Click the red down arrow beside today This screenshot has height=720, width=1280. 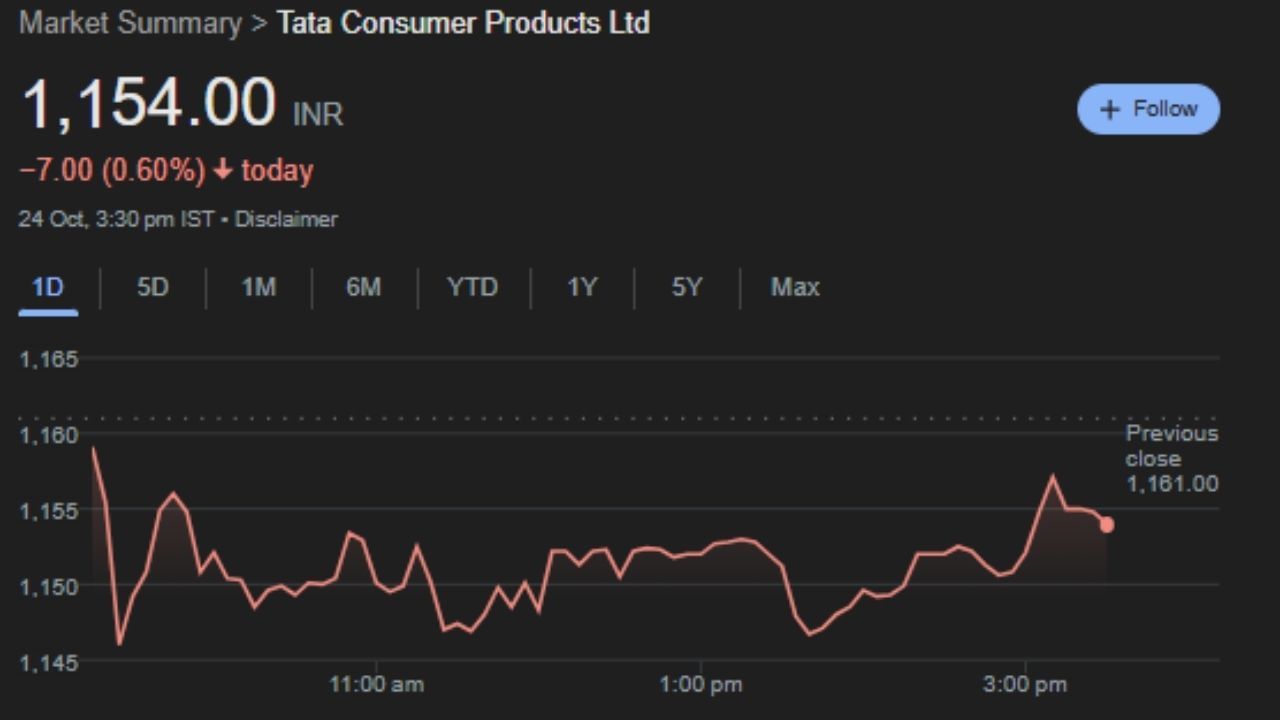(223, 171)
